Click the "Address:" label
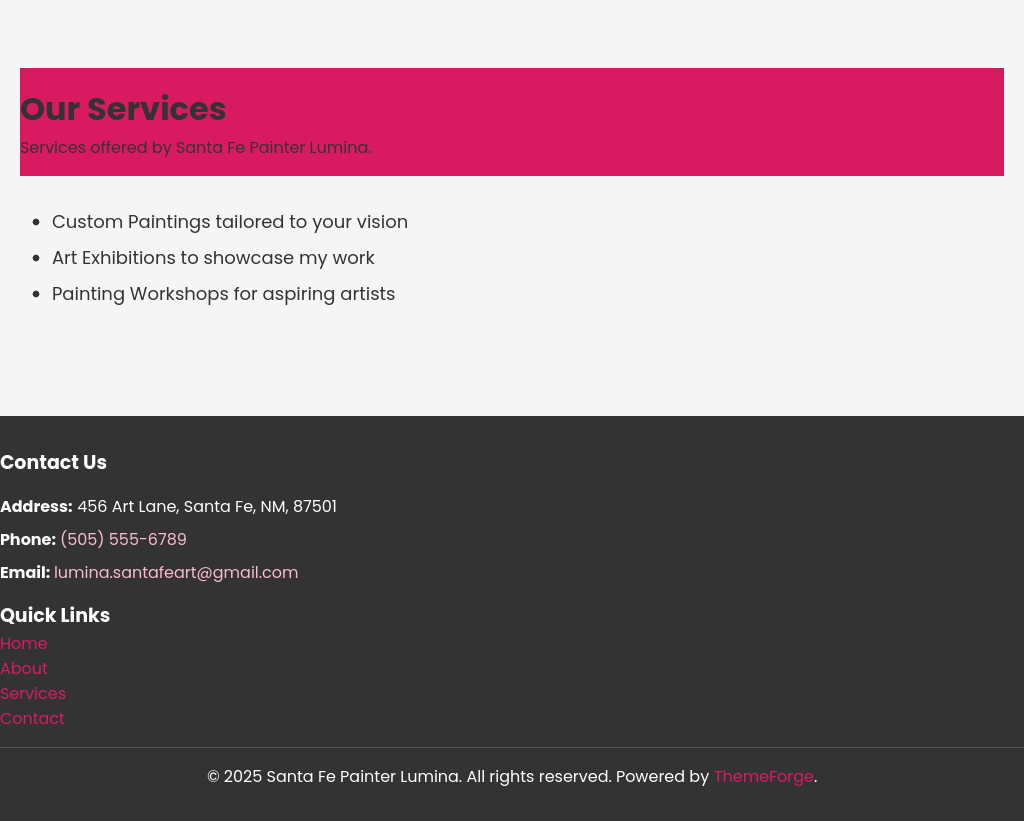This screenshot has width=1024, height=821. pos(36,507)
